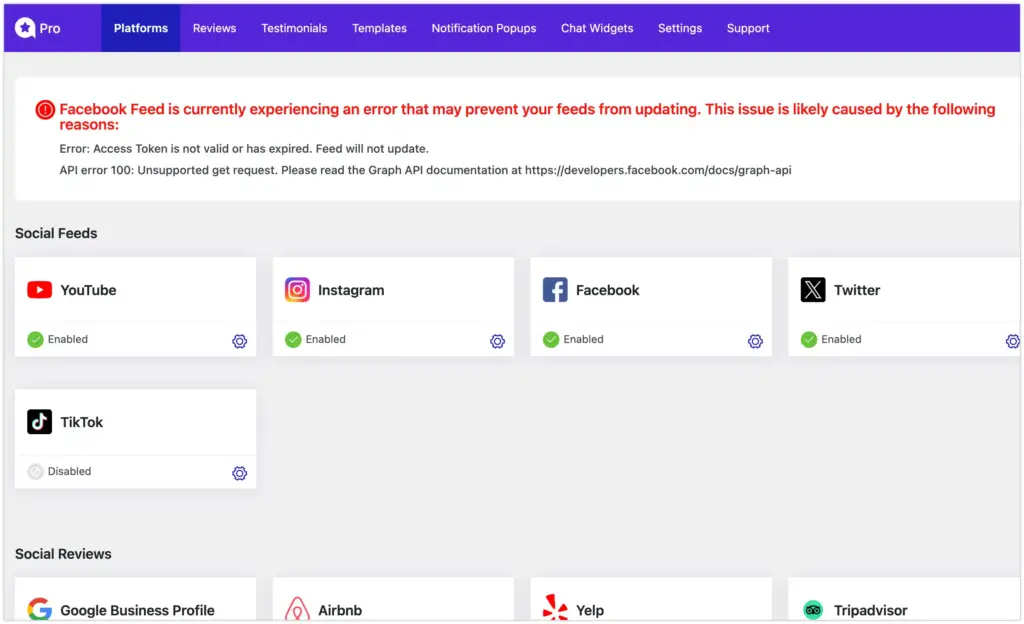Click Instagram's green Enabled checkmark
Image resolution: width=1024 pixels, height=624 pixels.
pyautogui.click(x=293, y=339)
